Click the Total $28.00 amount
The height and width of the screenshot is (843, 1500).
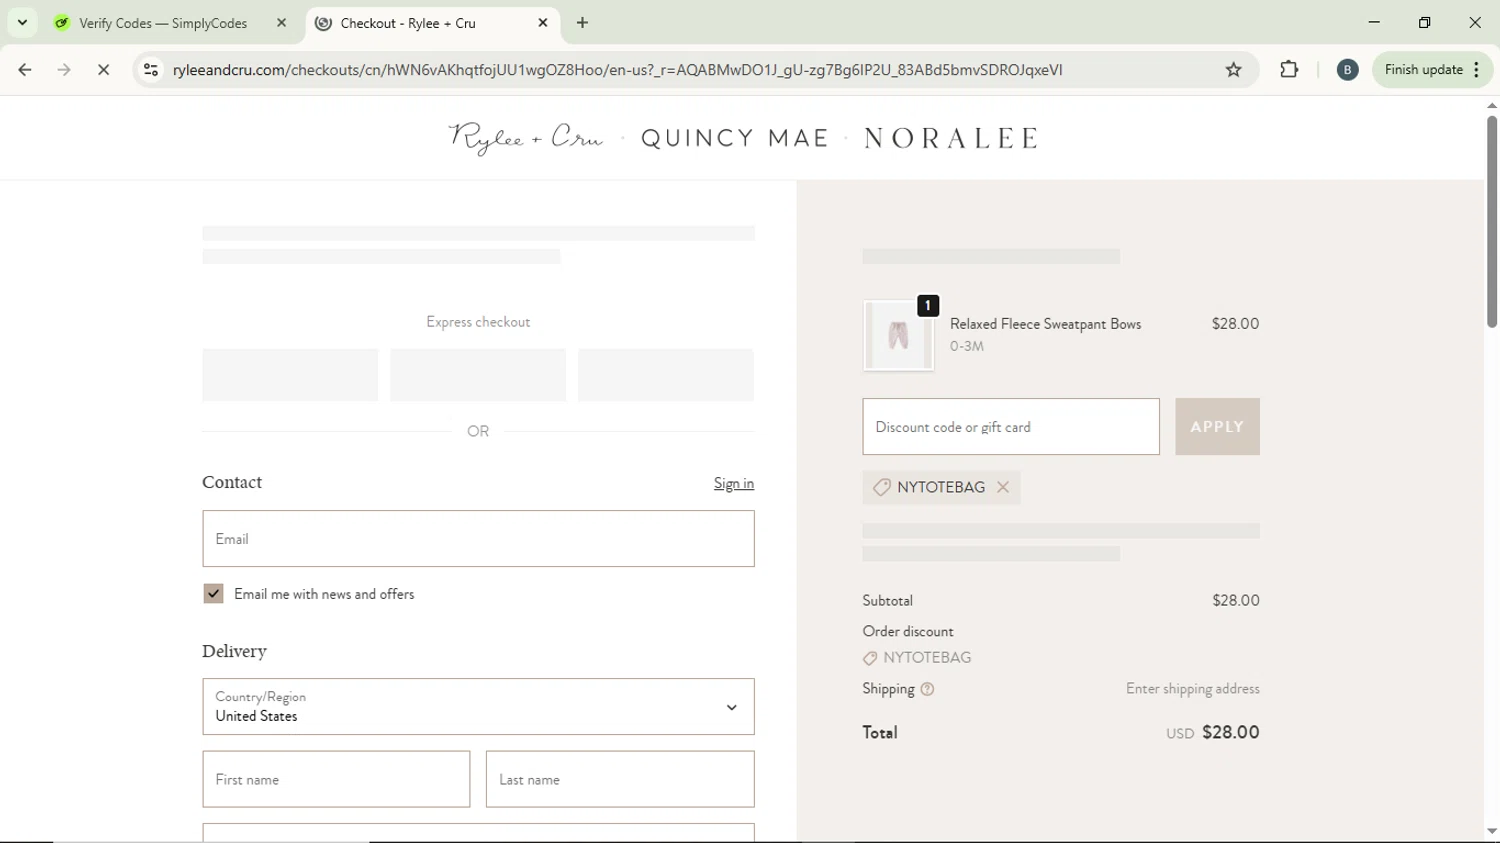[1230, 732]
